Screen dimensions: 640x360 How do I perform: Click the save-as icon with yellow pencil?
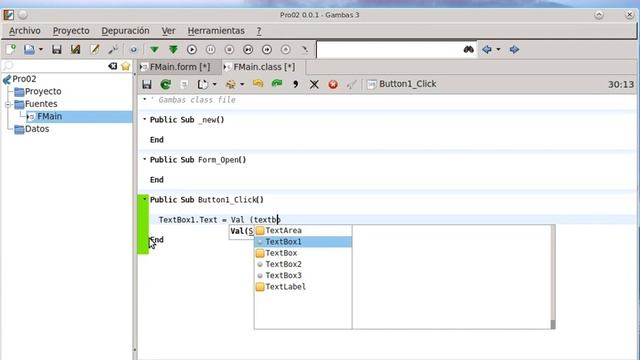pyautogui.click(x=76, y=49)
